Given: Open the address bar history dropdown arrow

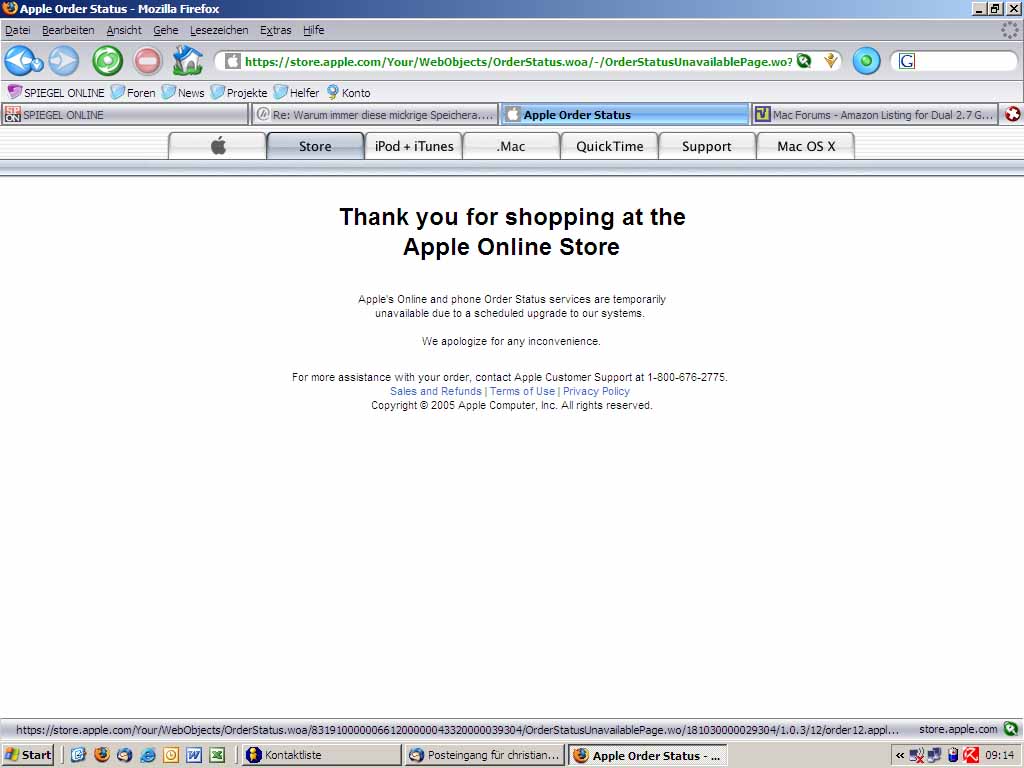Looking at the screenshot, I should pos(830,61).
